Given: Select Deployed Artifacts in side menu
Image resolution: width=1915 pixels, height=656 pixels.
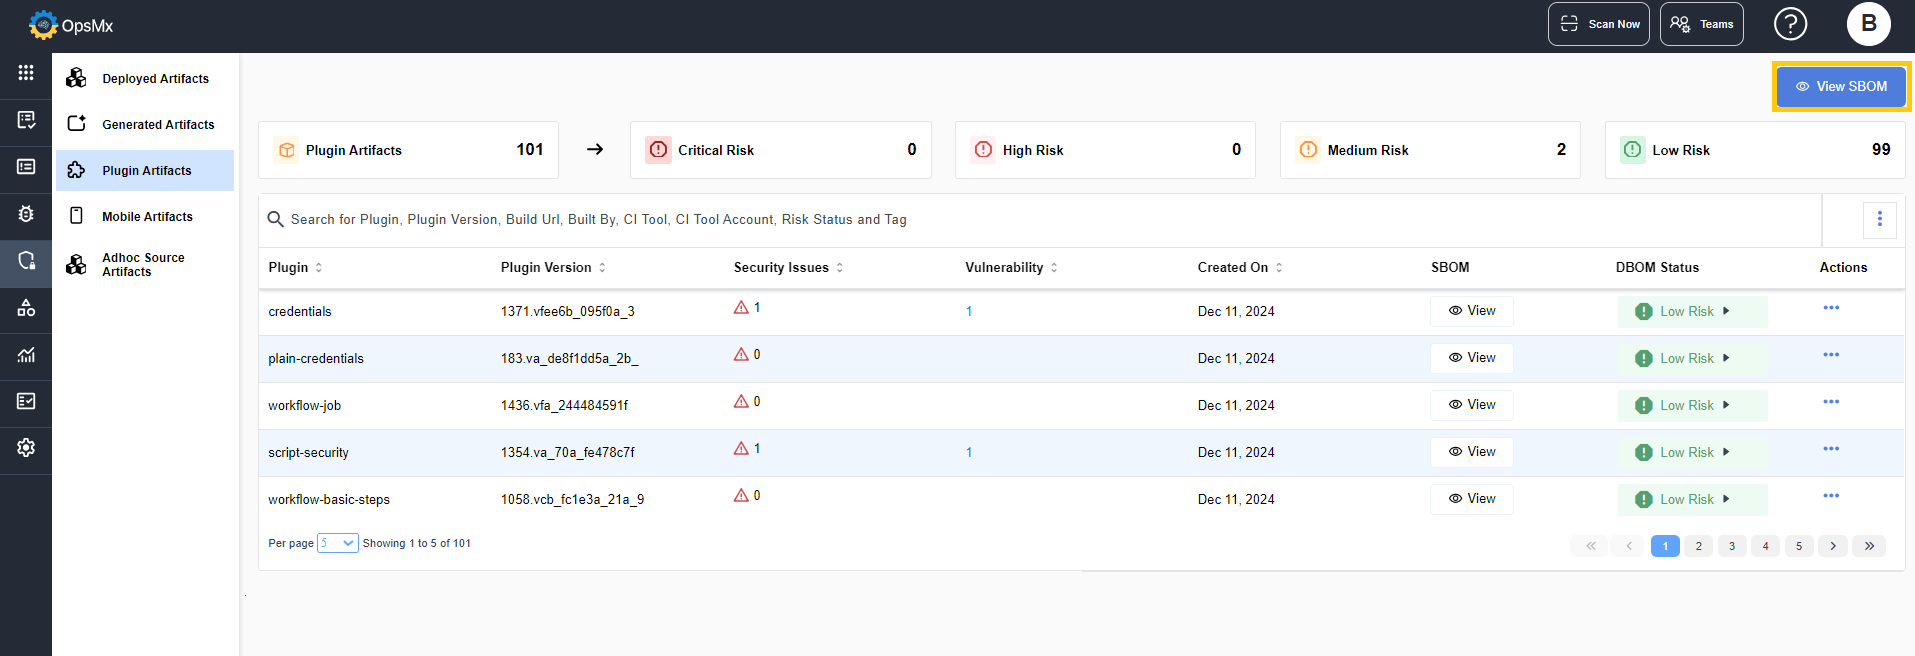Looking at the screenshot, I should (x=155, y=79).
